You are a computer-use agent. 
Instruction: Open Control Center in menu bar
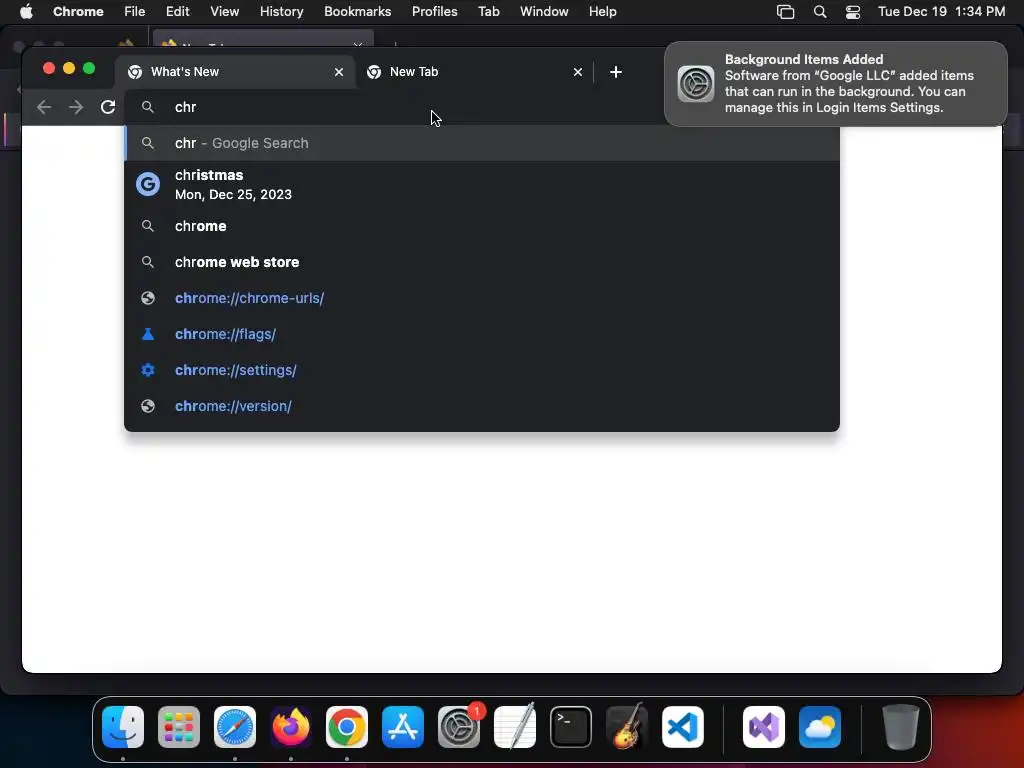point(853,12)
